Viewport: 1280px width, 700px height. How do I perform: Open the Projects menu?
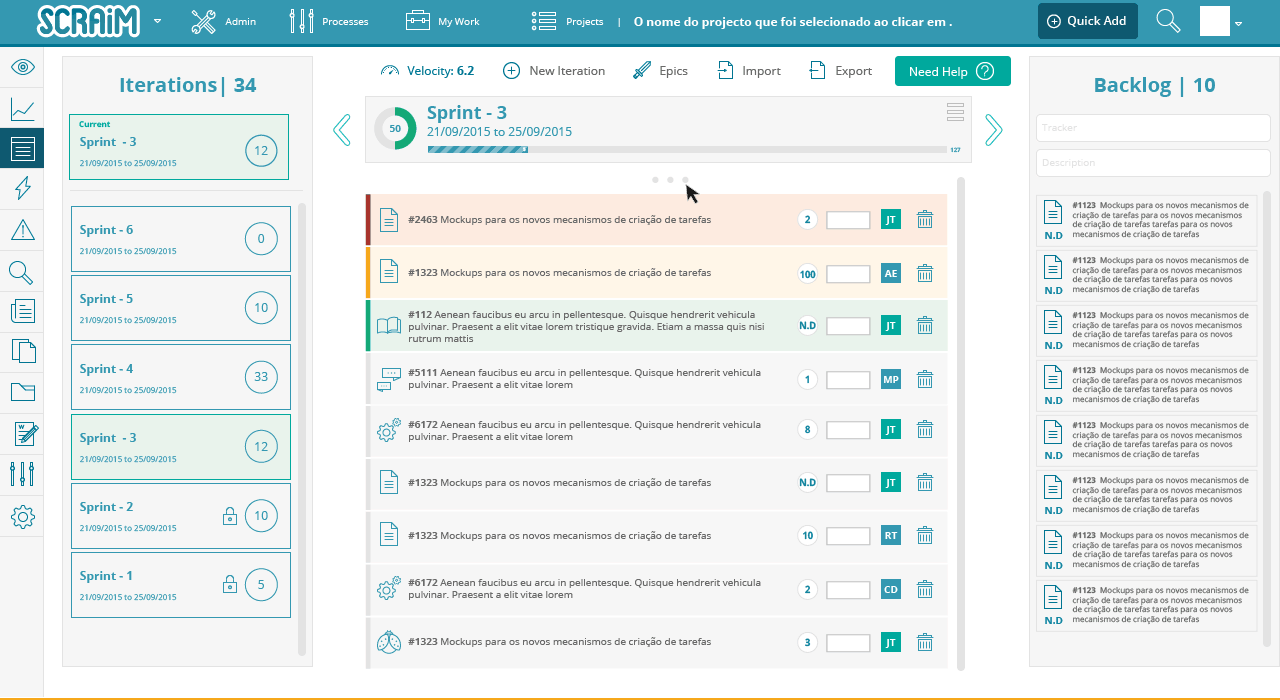(x=567, y=21)
